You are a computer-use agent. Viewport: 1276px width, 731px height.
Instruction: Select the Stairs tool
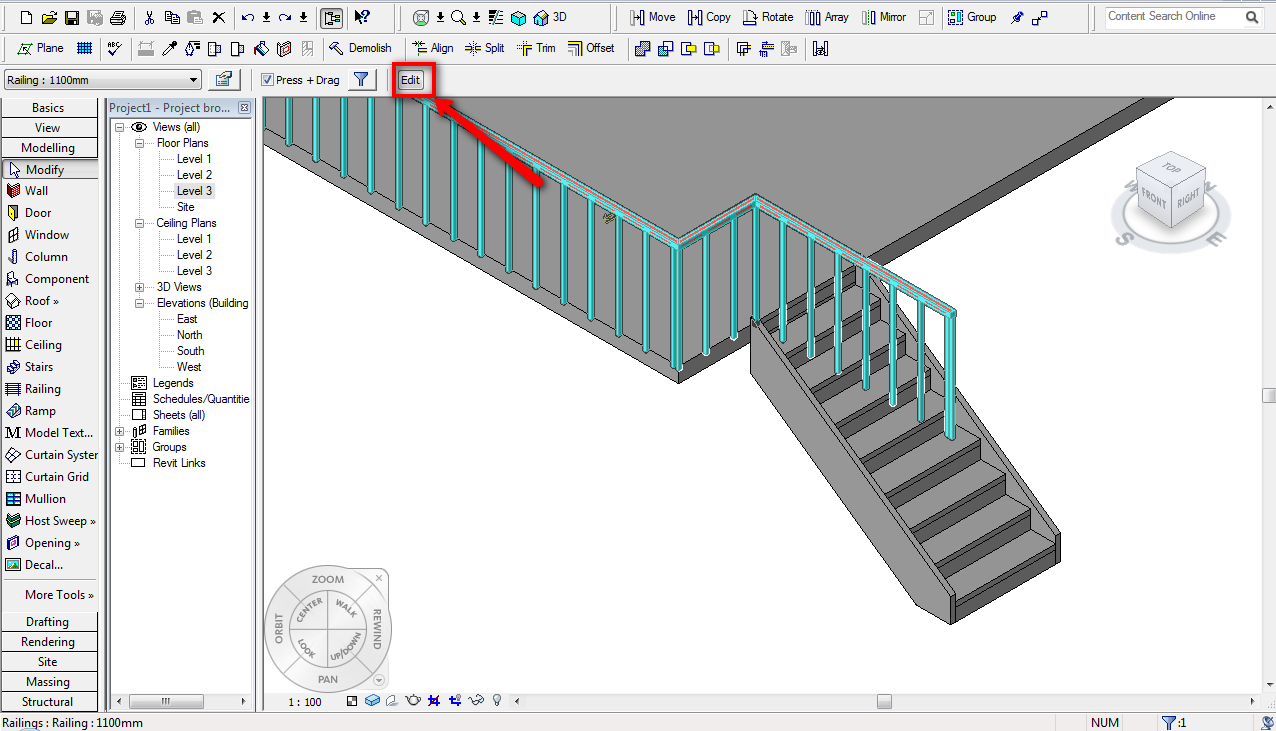(38, 367)
